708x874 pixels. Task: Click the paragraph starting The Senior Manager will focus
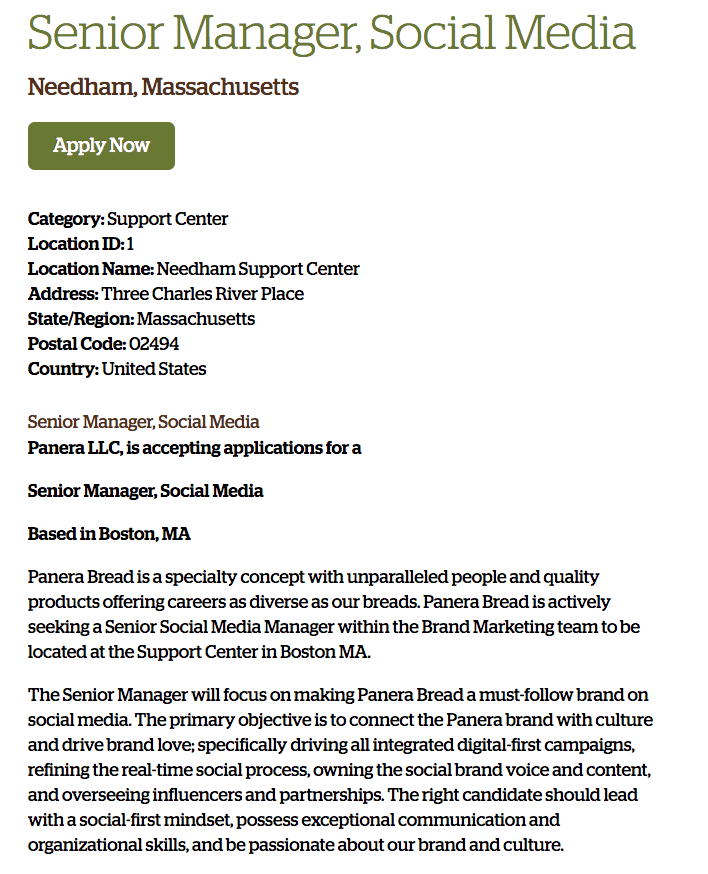[340, 769]
